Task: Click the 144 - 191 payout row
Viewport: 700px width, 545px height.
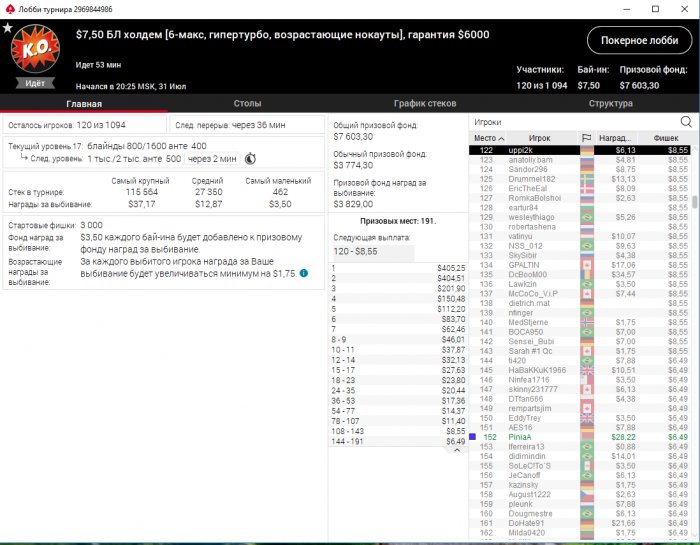Action: (398, 441)
